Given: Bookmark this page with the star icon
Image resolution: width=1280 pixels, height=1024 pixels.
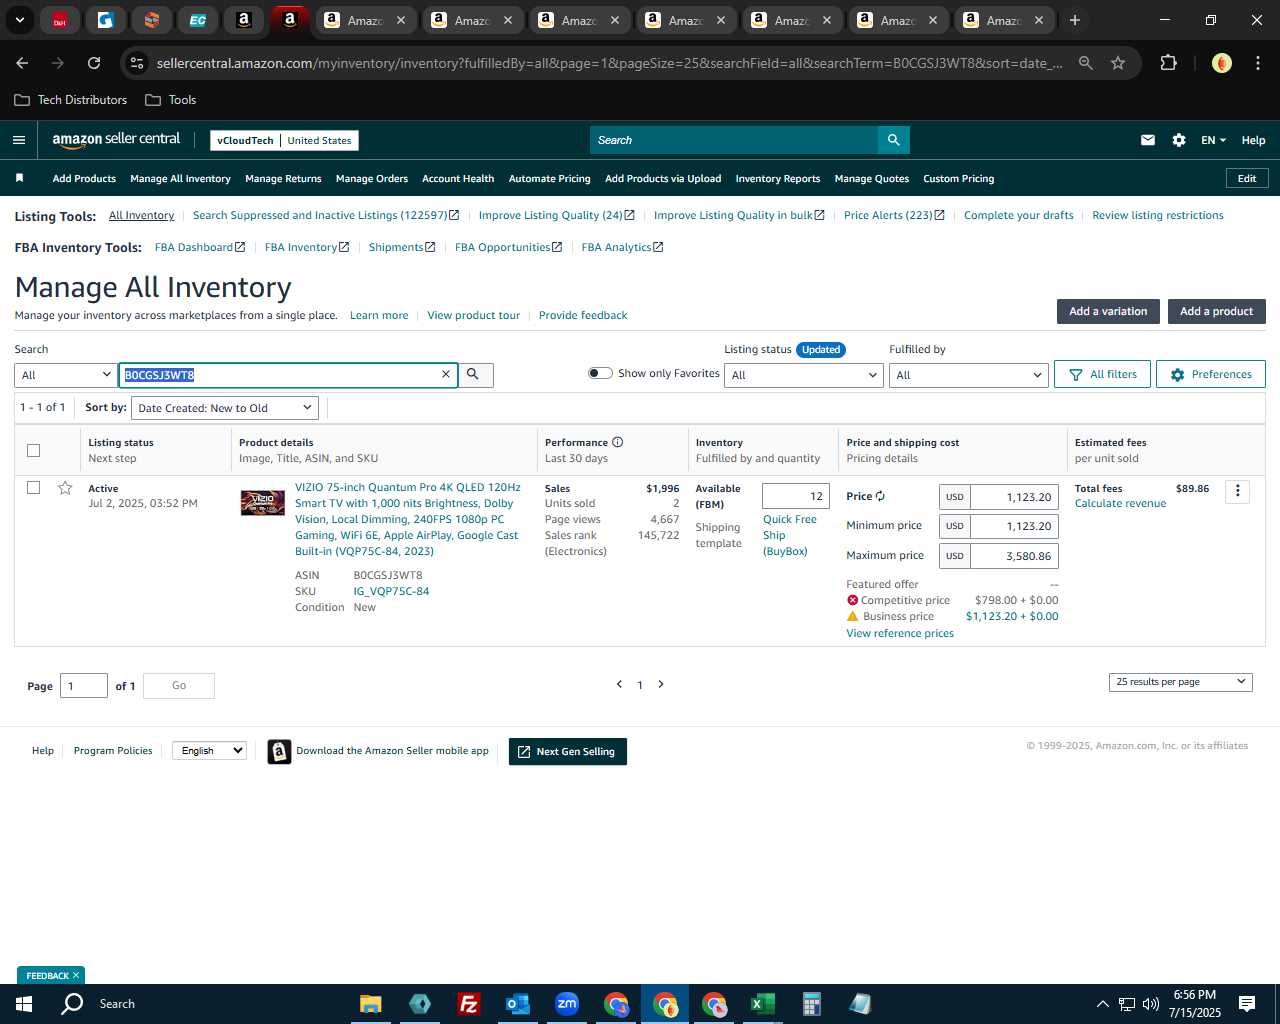Looking at the screenshot, I should click(x=1118, y=63).
